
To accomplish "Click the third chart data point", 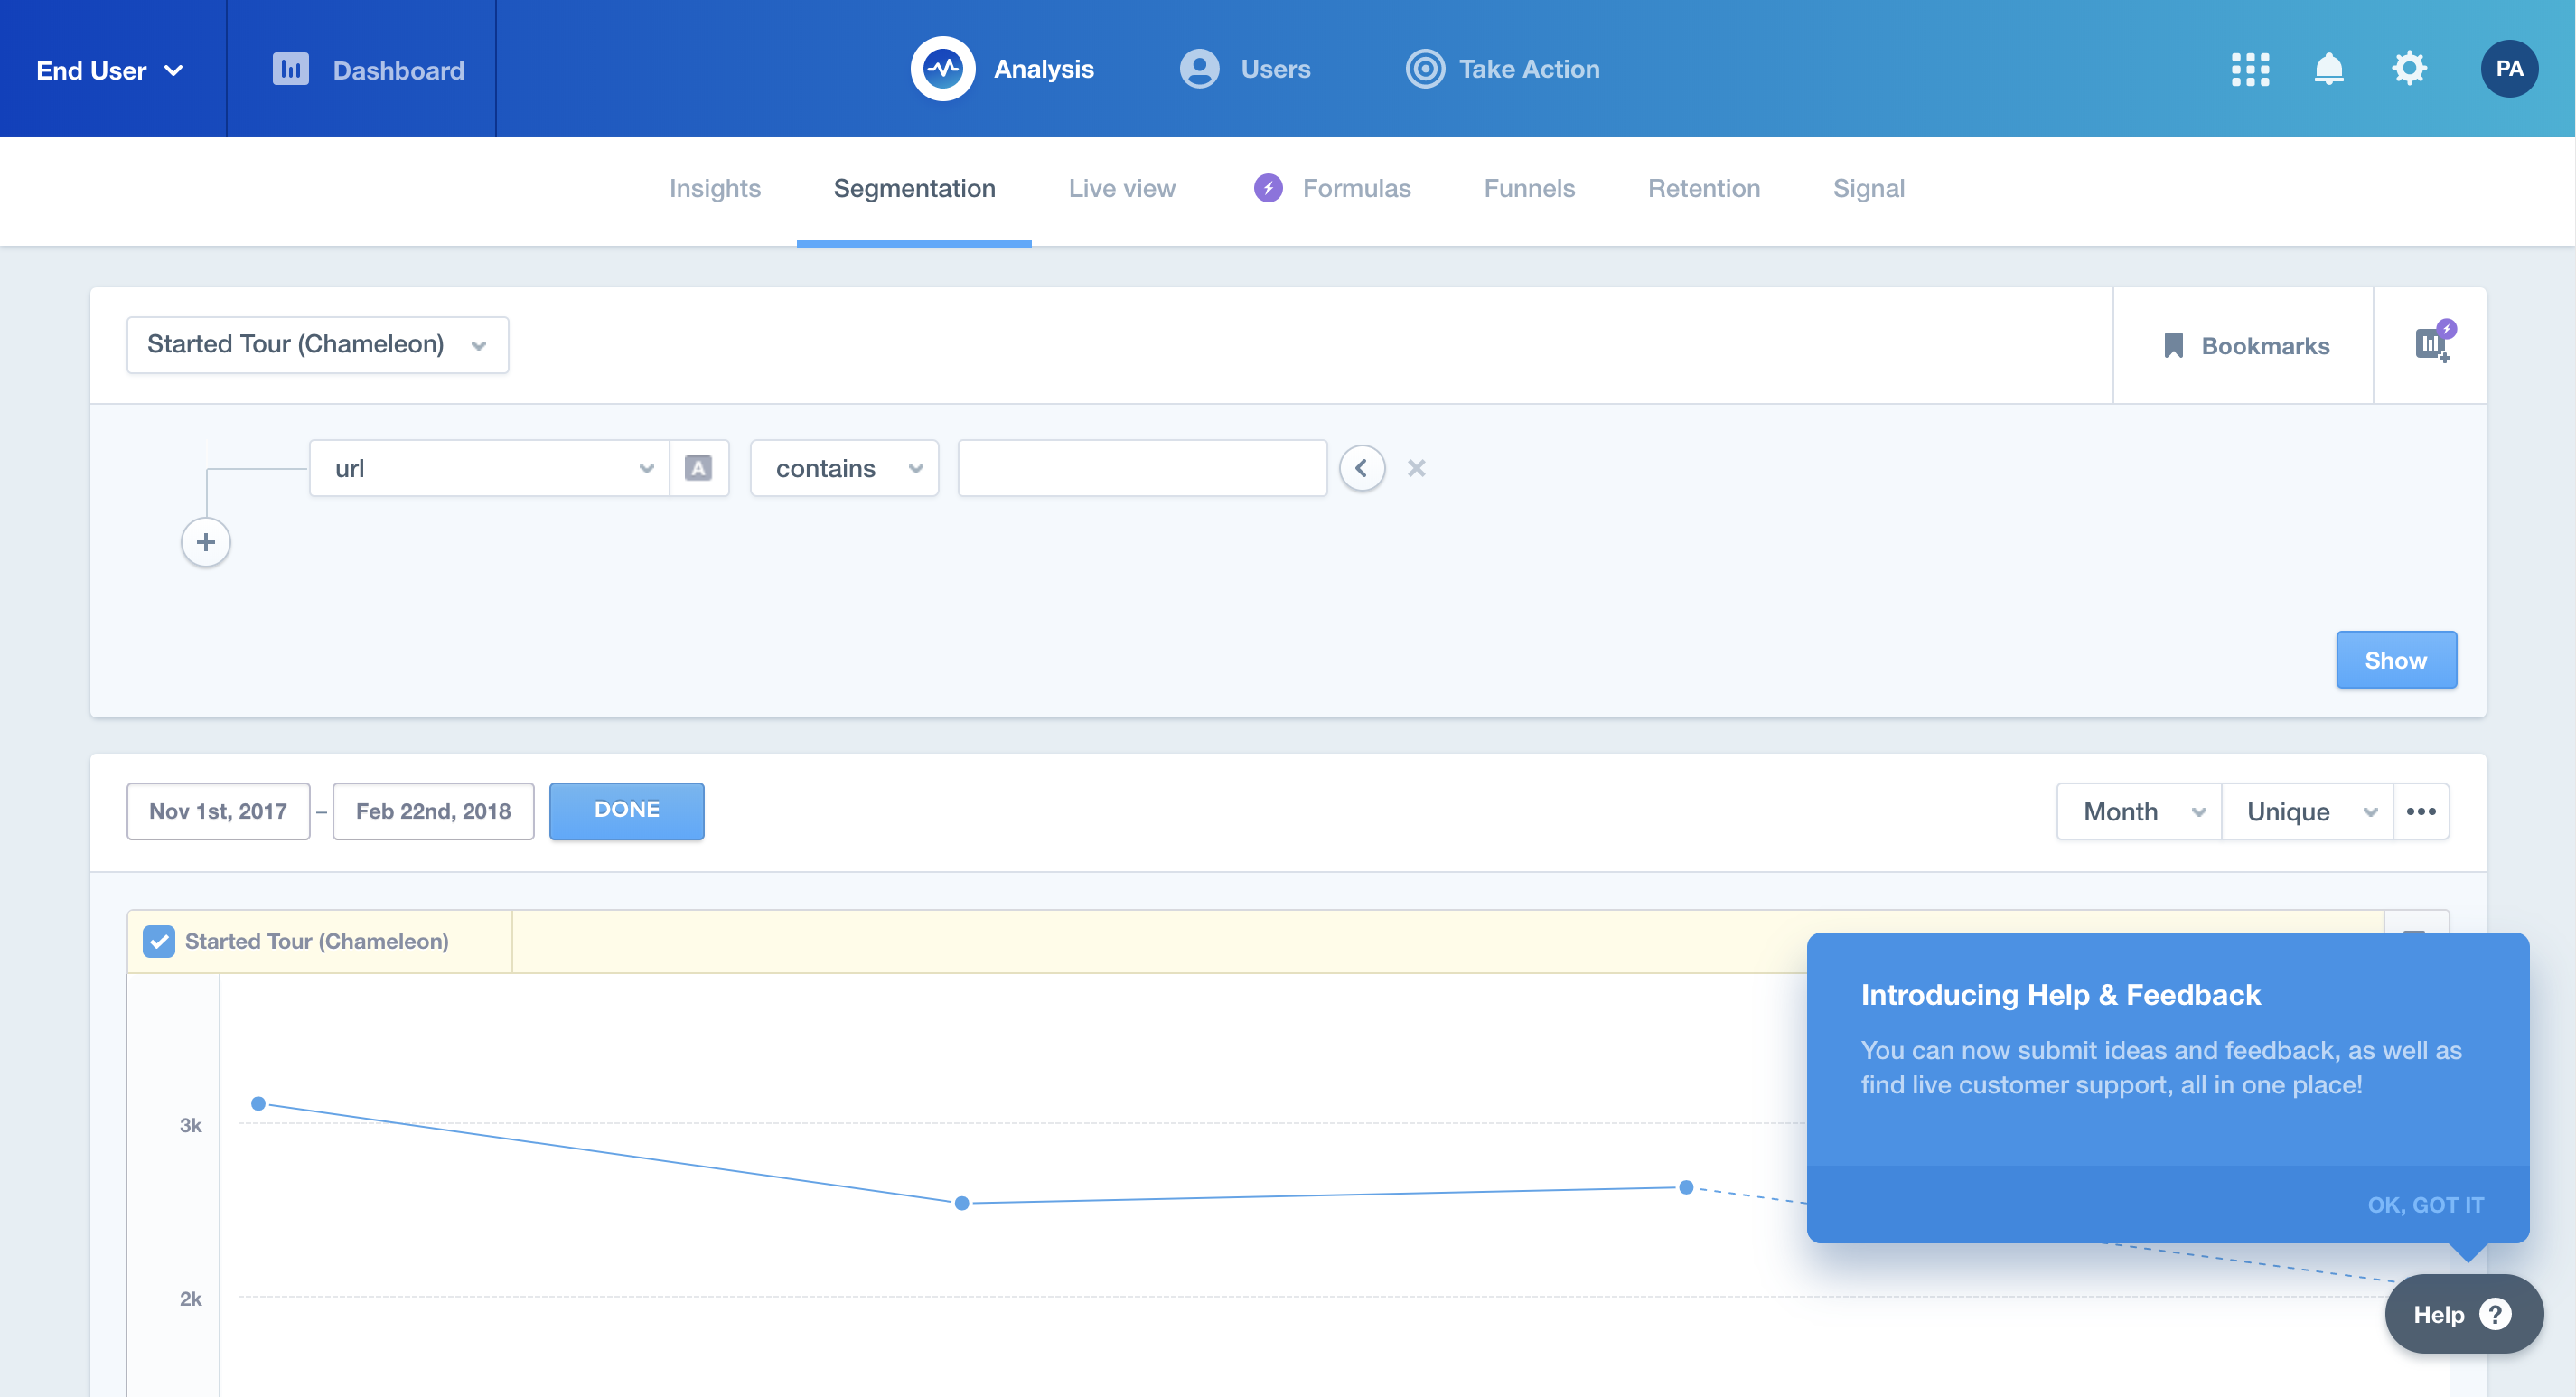I will (x=1686, y=1187).
